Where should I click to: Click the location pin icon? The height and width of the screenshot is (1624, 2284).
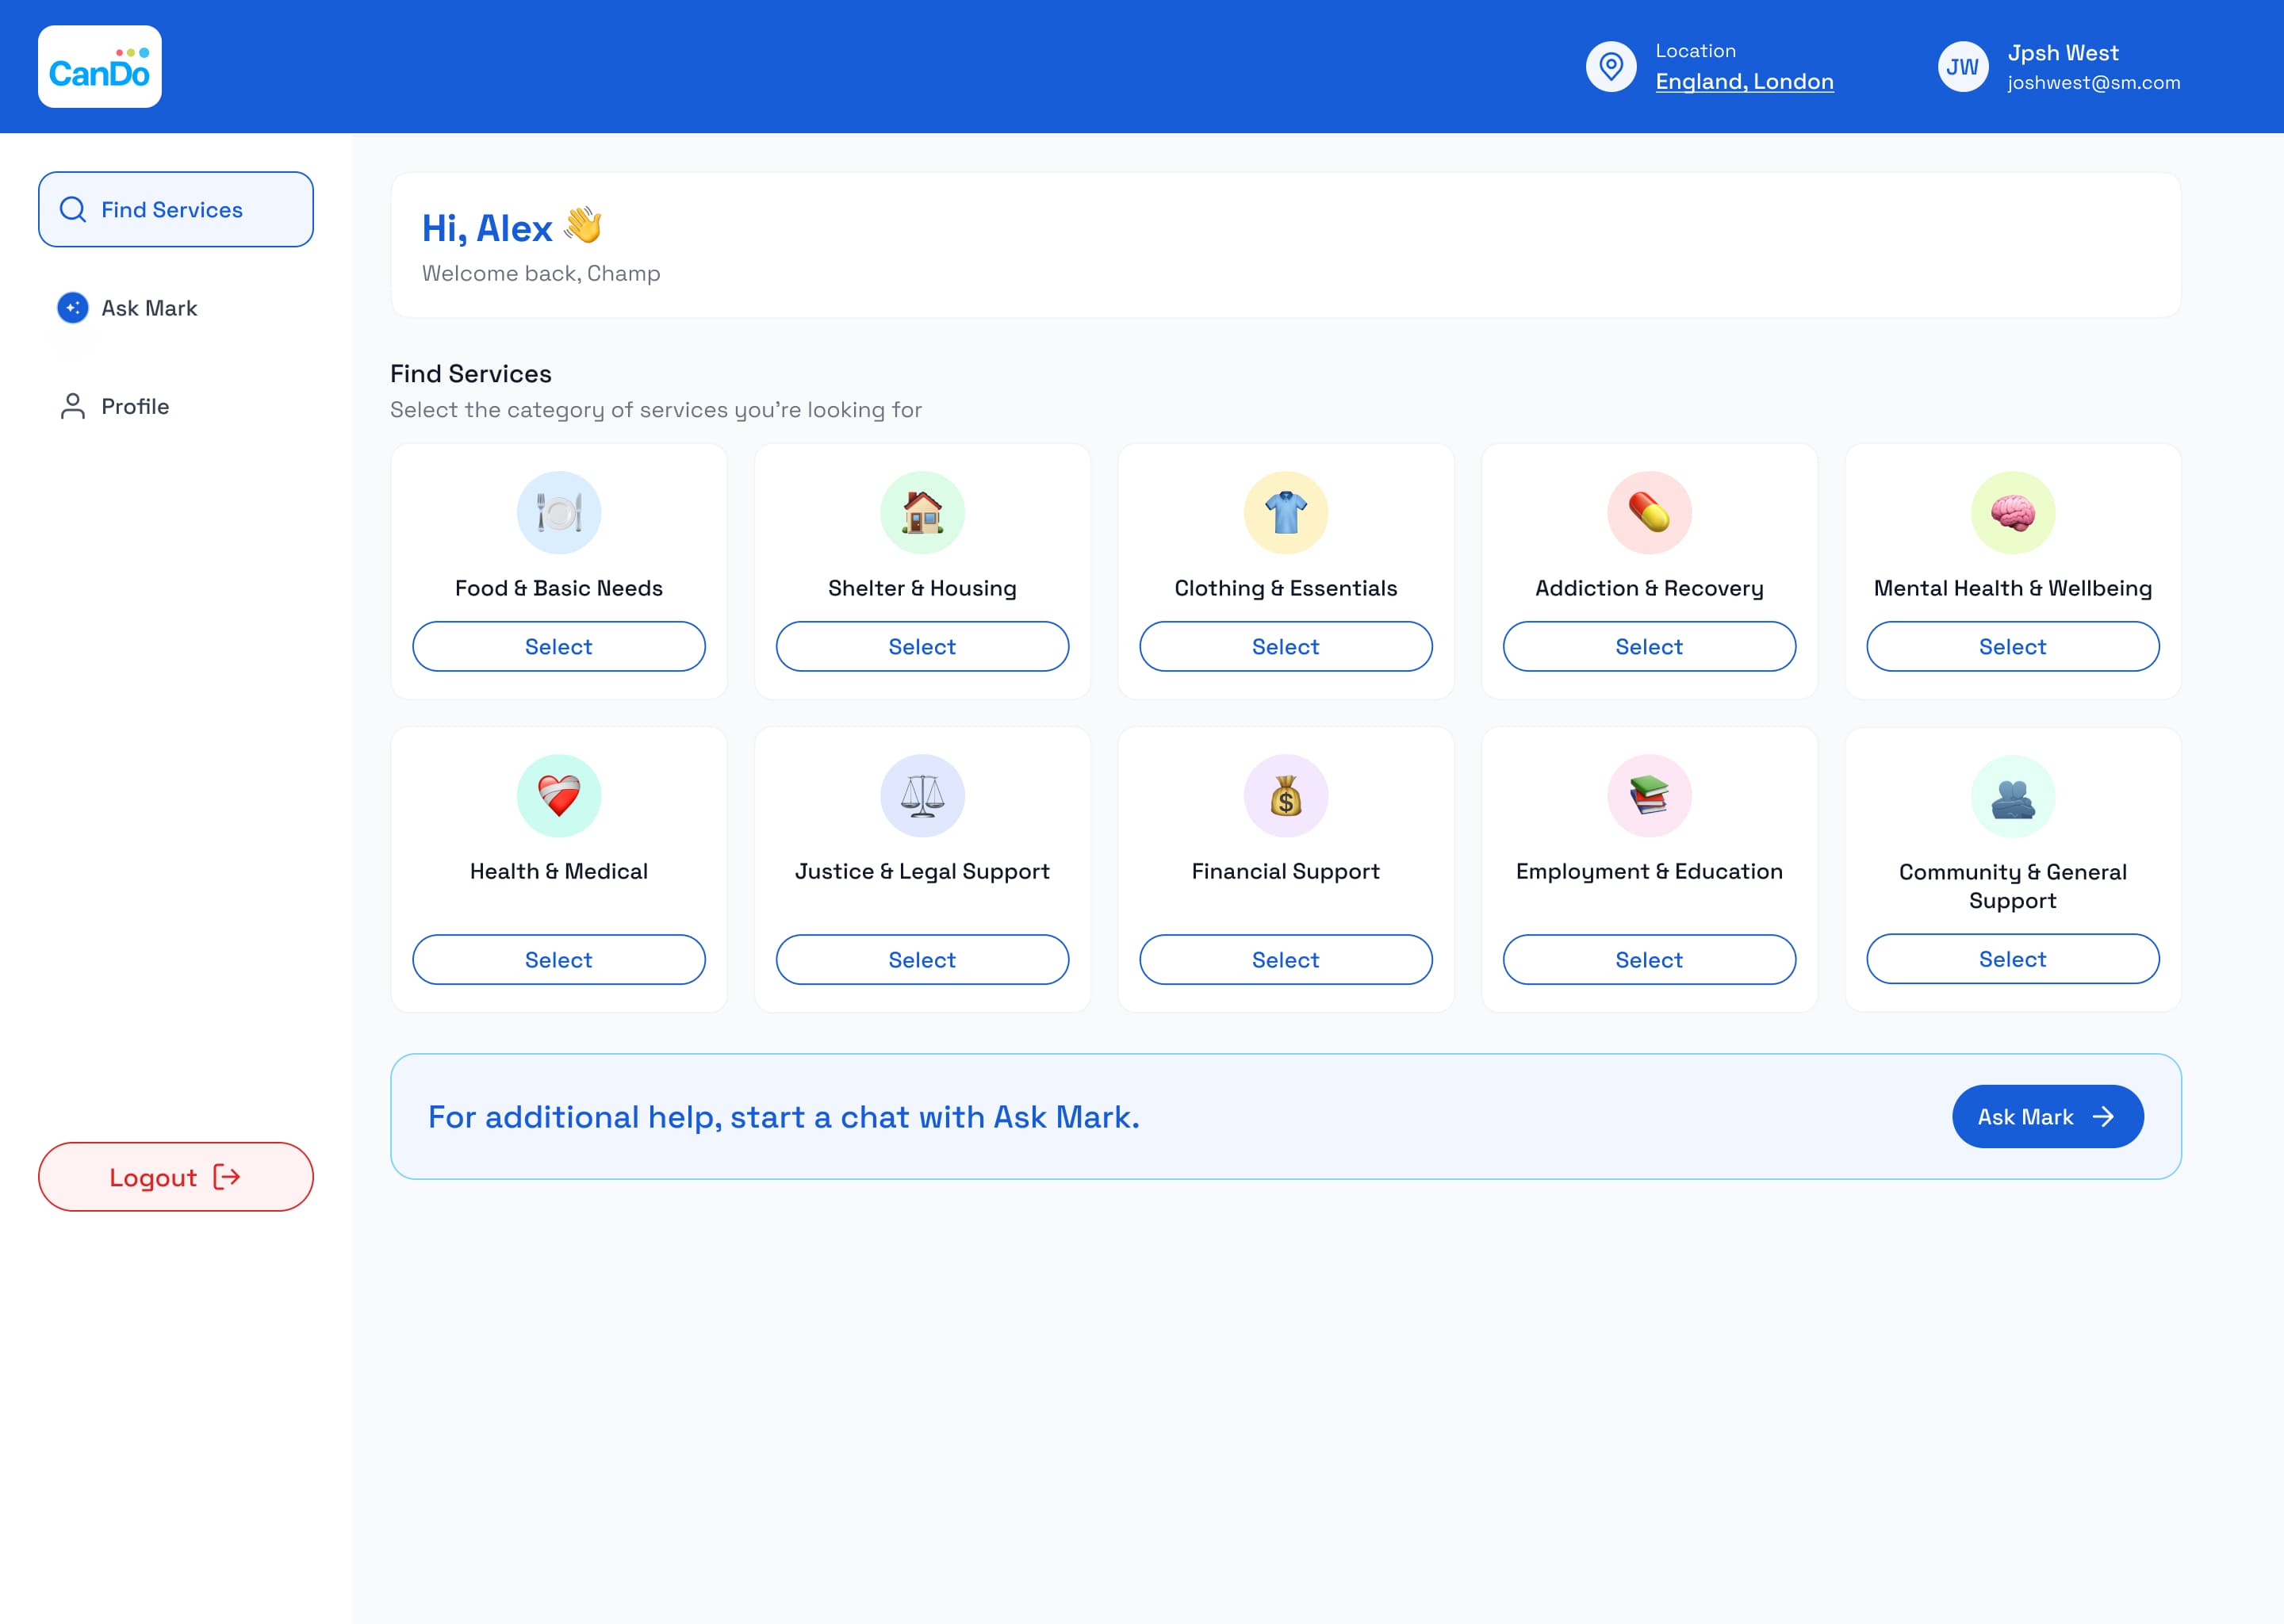(x=1611, y=67)
